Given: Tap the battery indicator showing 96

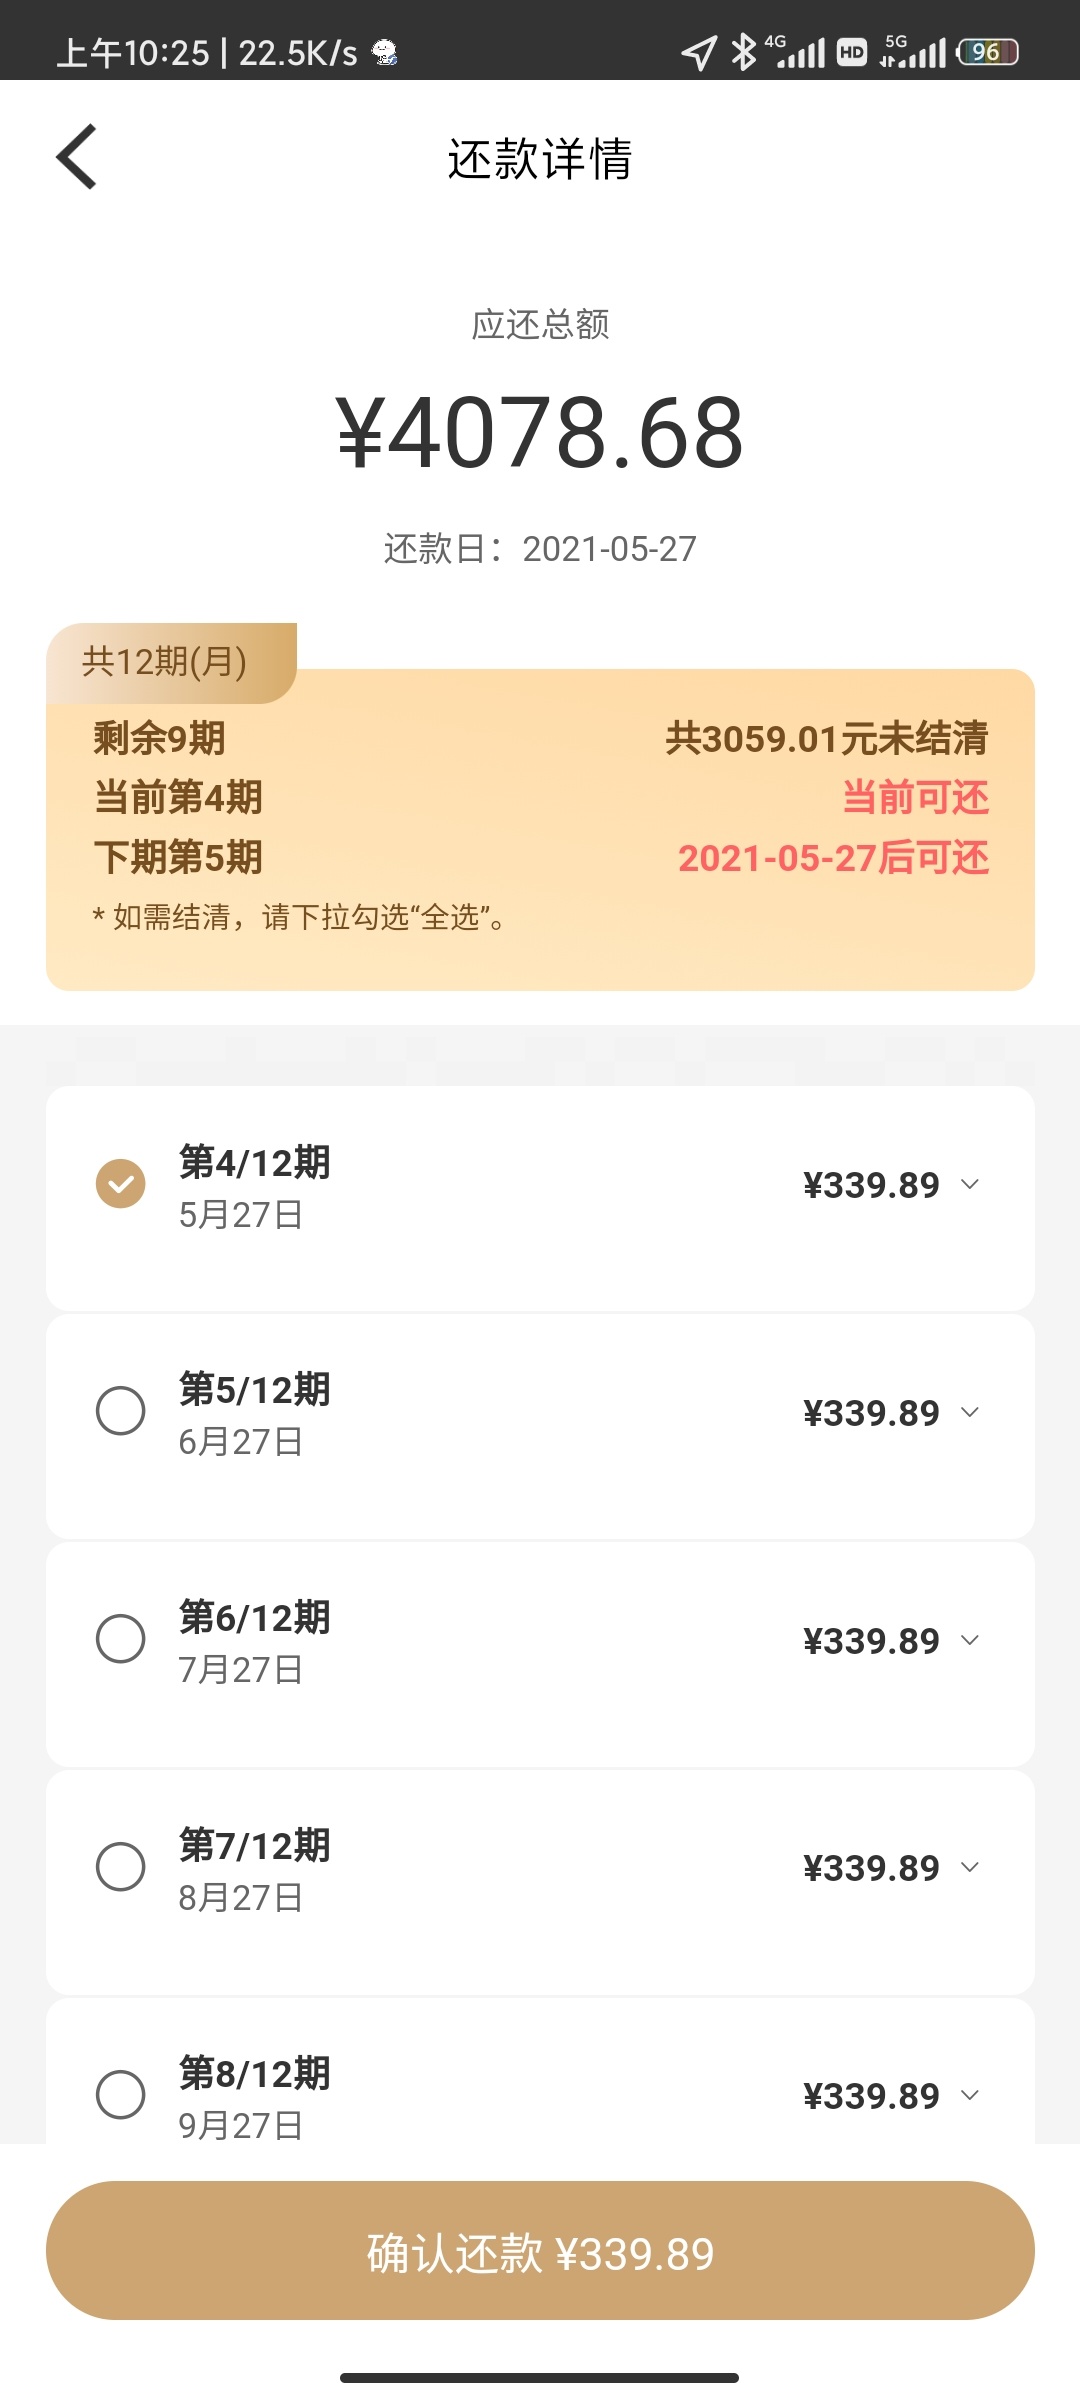Looking at the screenshot, I should [988, 52].
